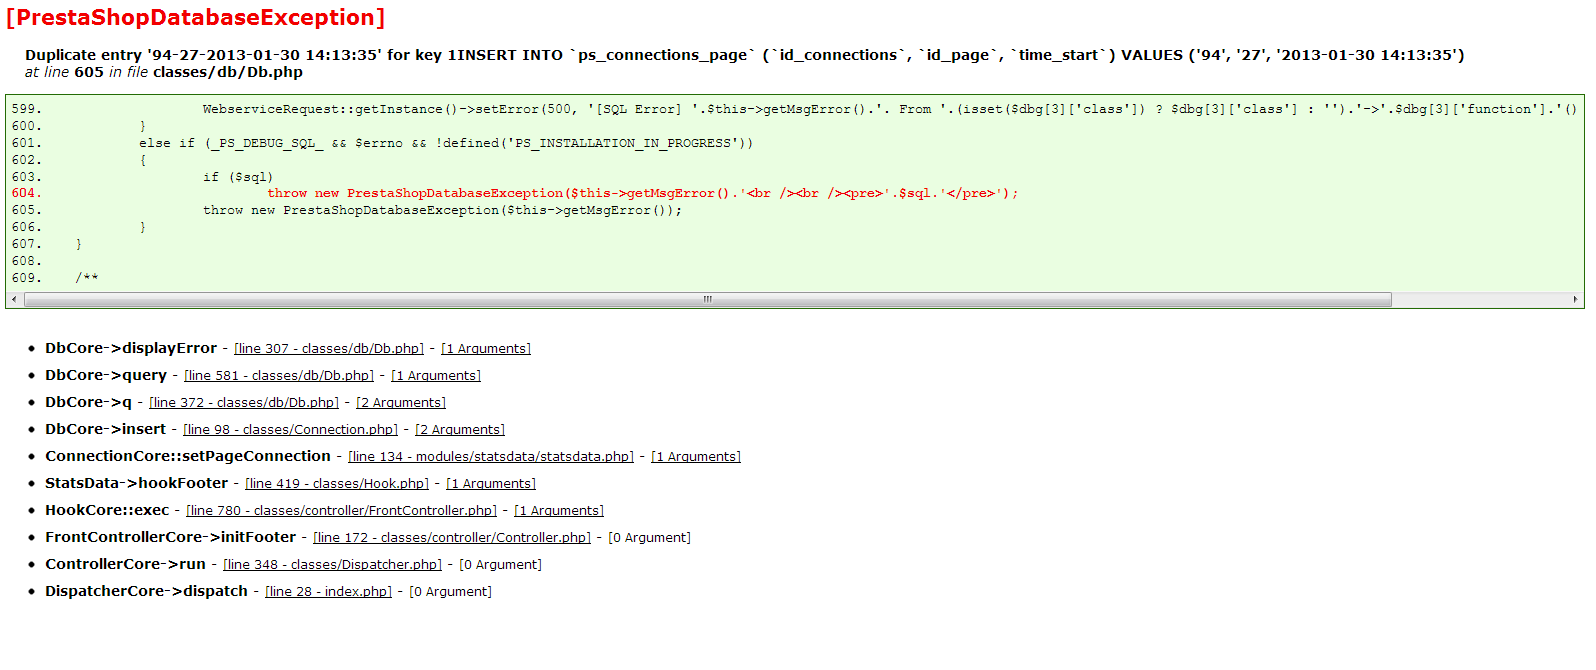Click the '[0 Argument]' text after index.php
Viewport: 1596px width, 670px height.
click(x=450, y=592)
